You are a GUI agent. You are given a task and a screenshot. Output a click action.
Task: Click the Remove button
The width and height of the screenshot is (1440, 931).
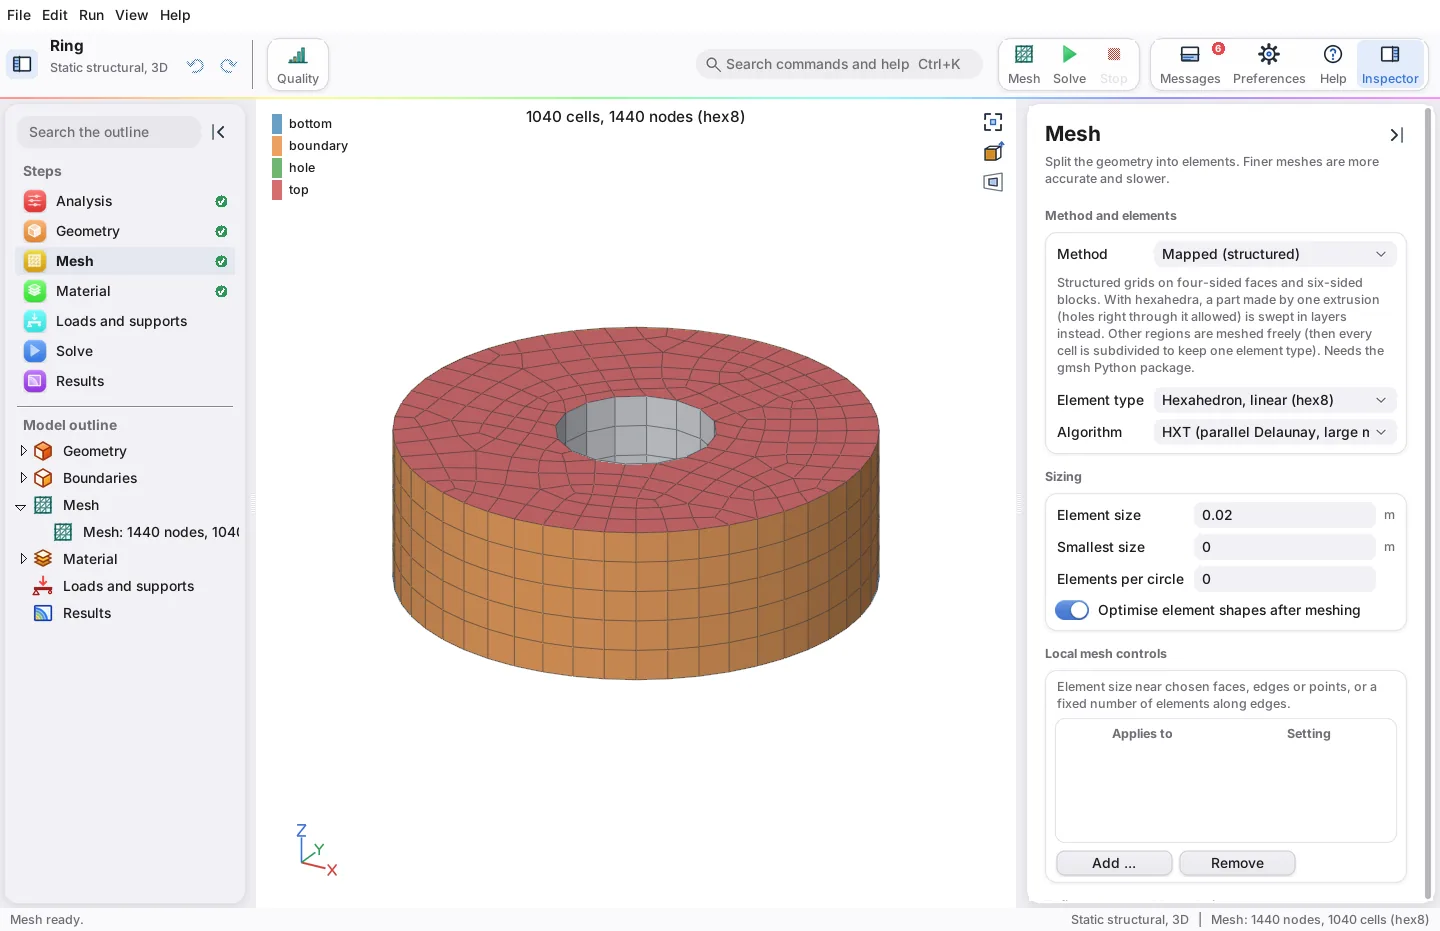(1237, 863)
